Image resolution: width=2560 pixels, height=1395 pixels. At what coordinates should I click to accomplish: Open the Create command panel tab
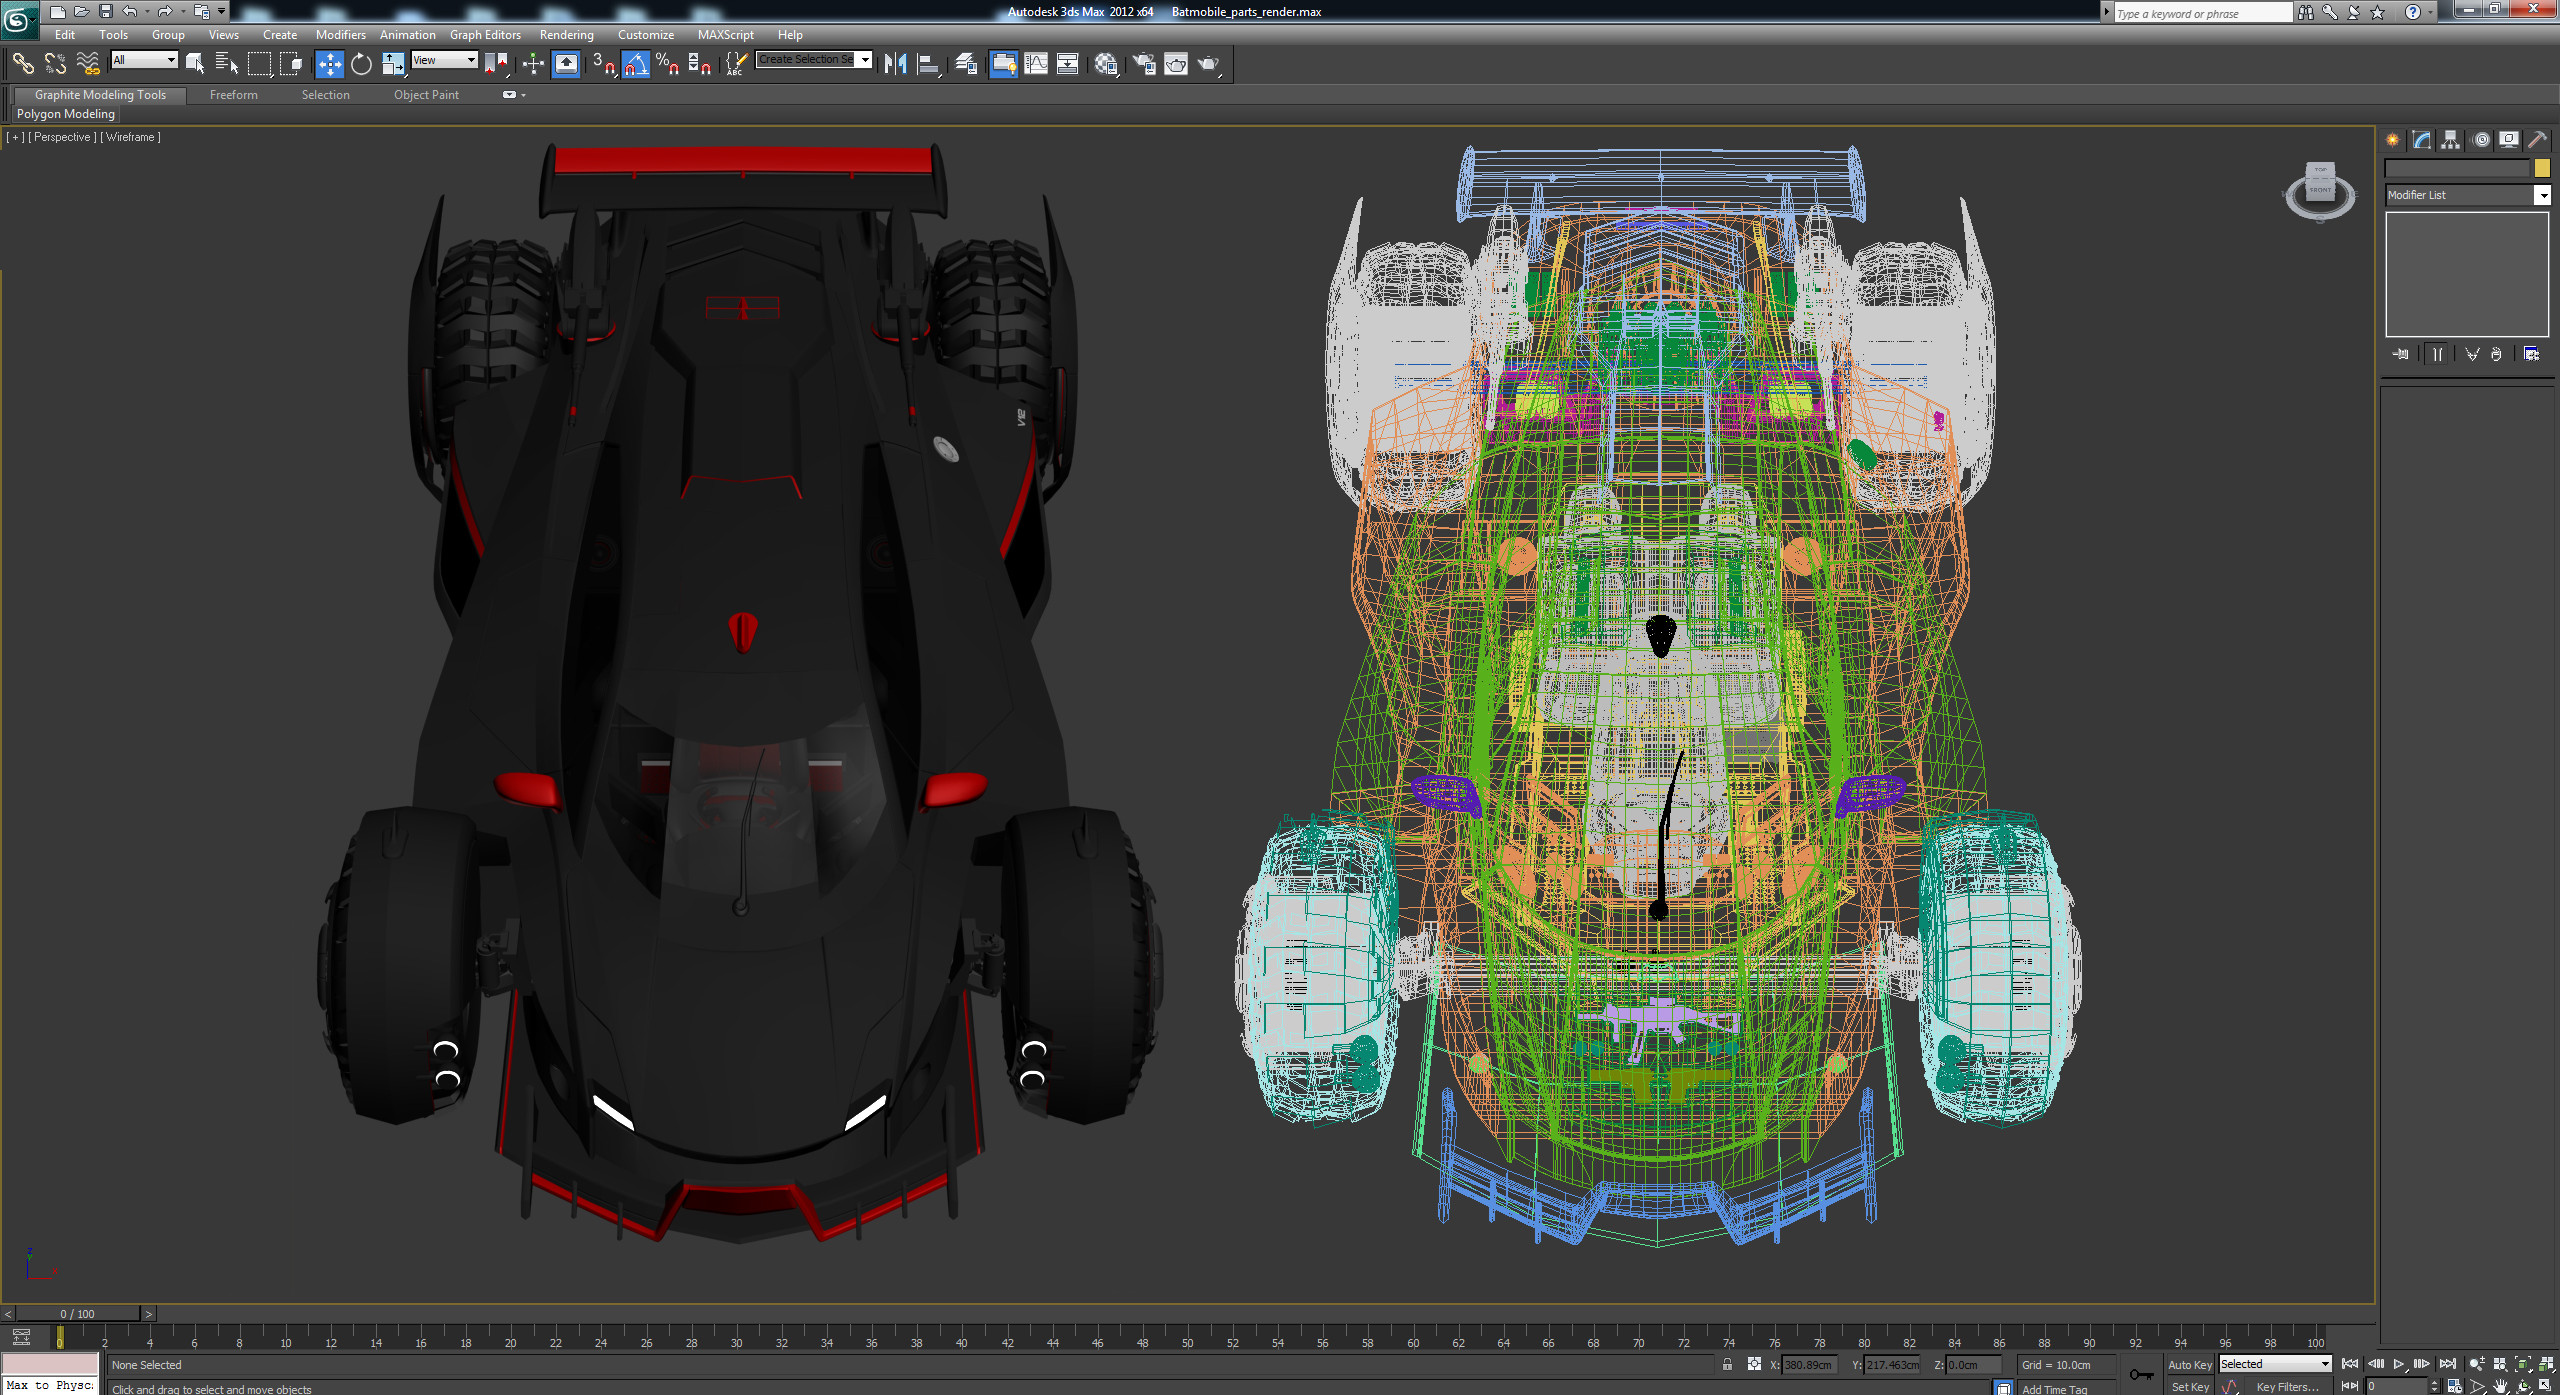pyautogui.click(x=2393, y=140)
